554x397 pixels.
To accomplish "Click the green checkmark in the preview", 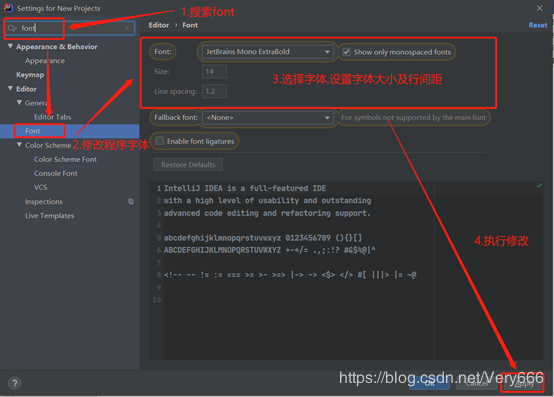I will point(539,185).
